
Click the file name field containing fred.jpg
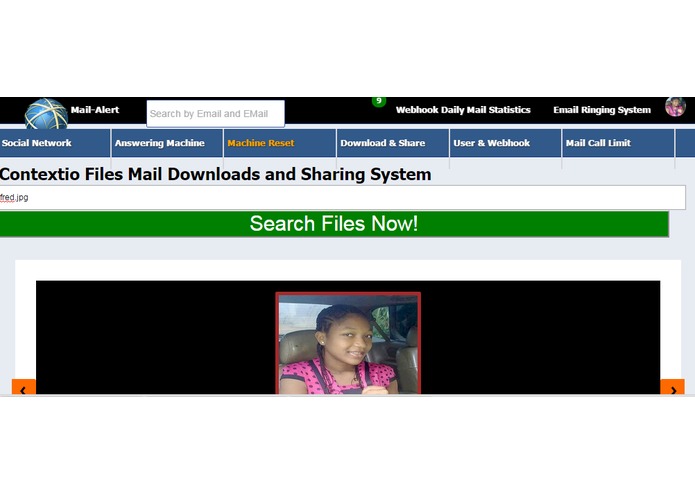pyautogui.click(x=343, y=198)
